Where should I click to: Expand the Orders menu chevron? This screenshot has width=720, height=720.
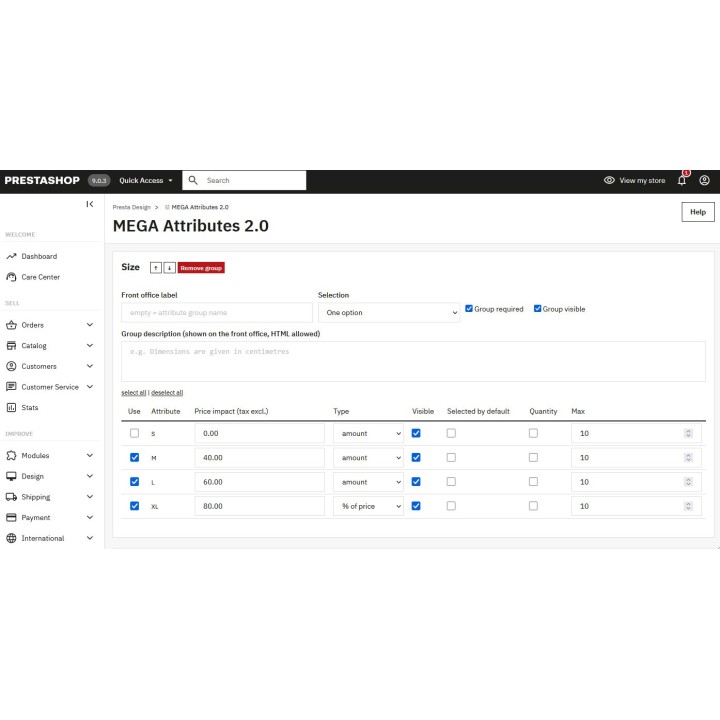(x=90, y=325)
